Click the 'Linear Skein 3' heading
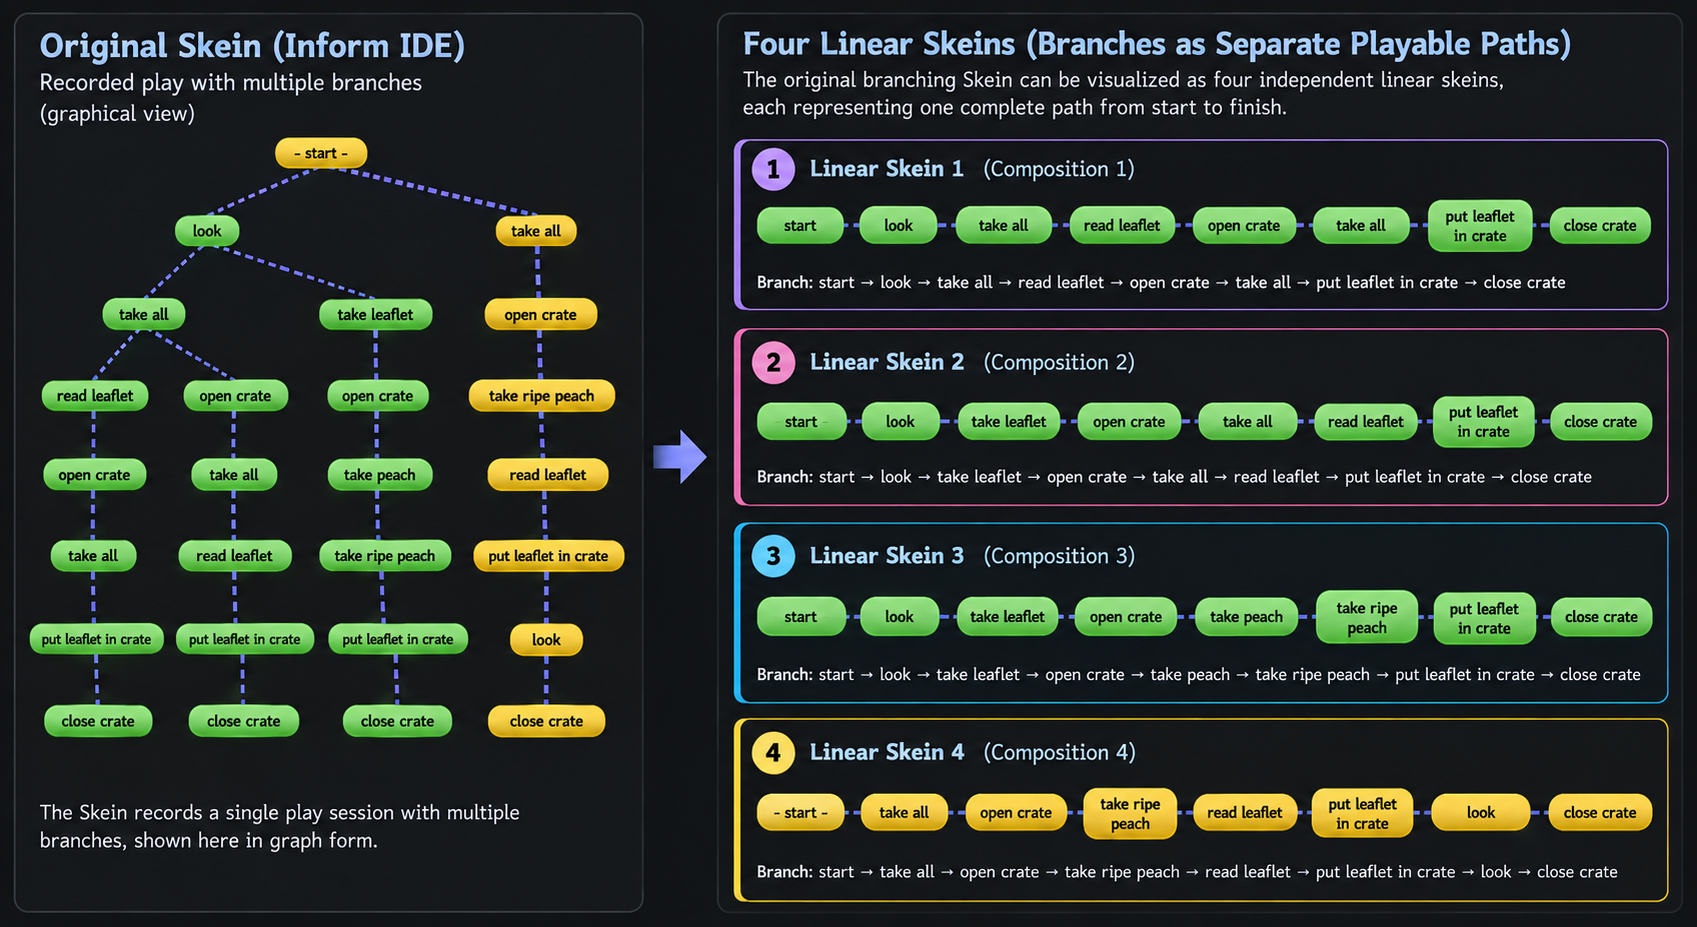Screen dimensions: 1697x927 [x=887, y=556]
